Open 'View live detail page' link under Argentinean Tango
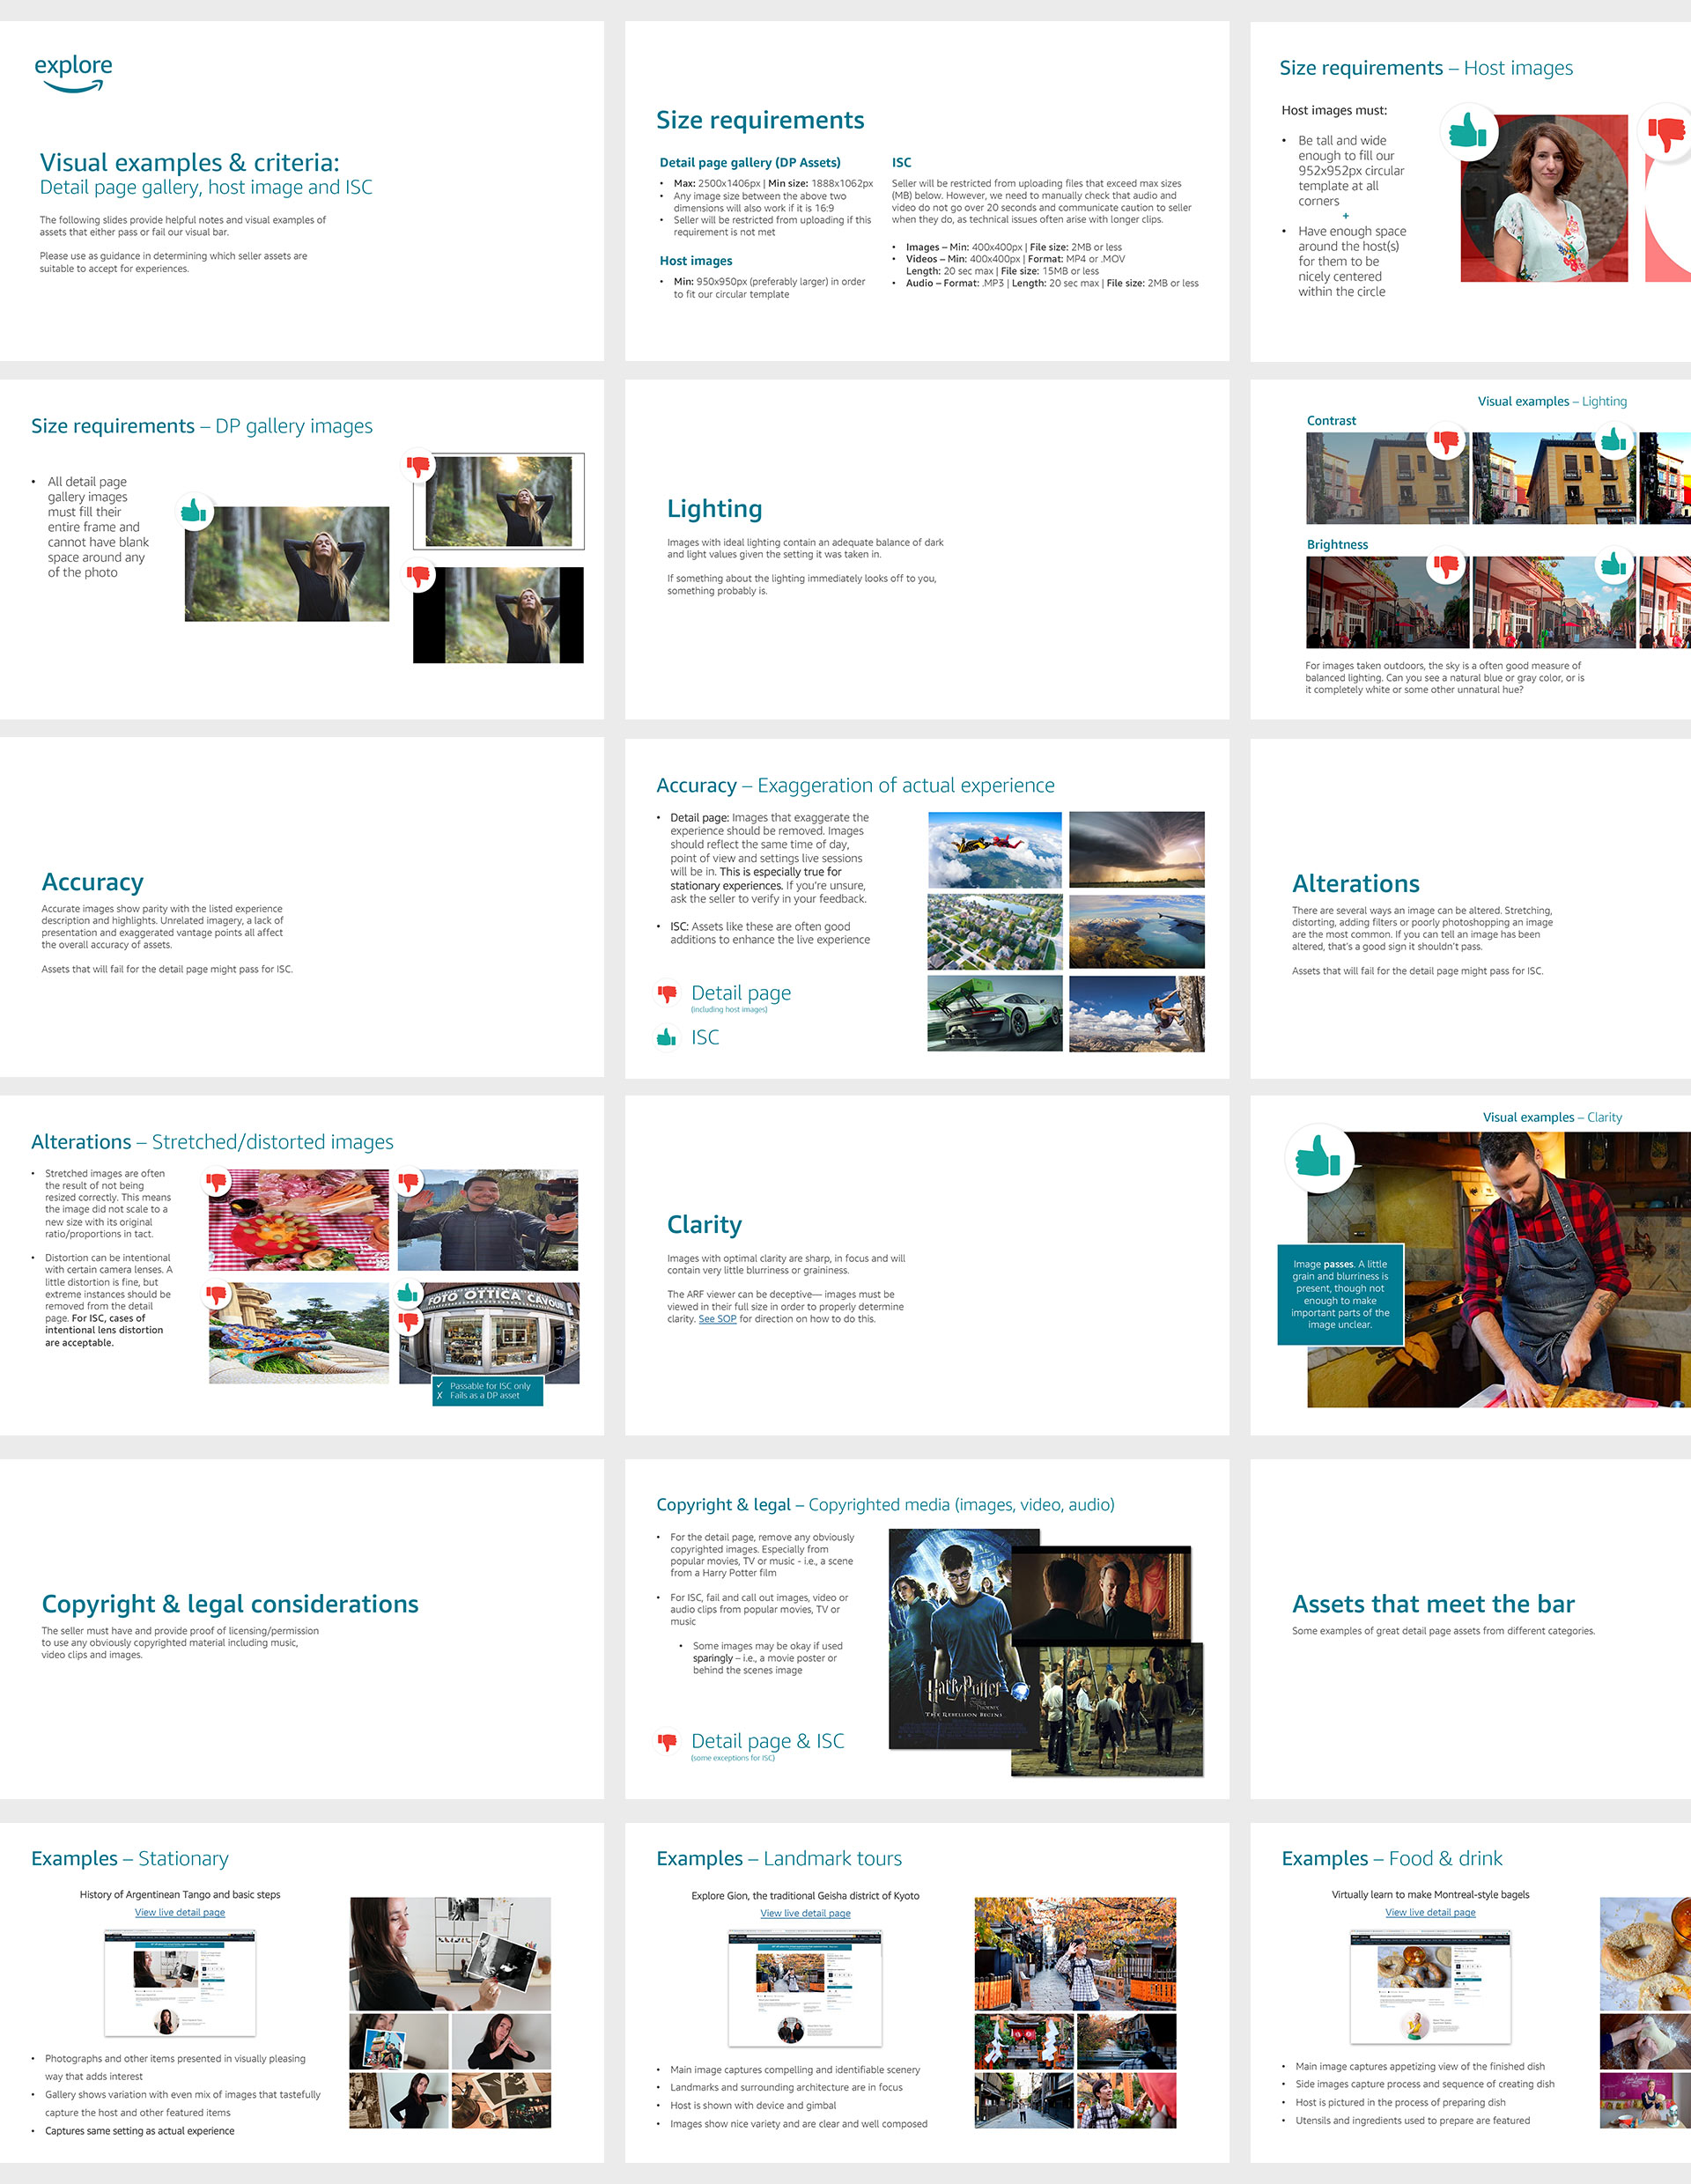Viewport: 1691px width, 2184px height. tap(180, 1912)
